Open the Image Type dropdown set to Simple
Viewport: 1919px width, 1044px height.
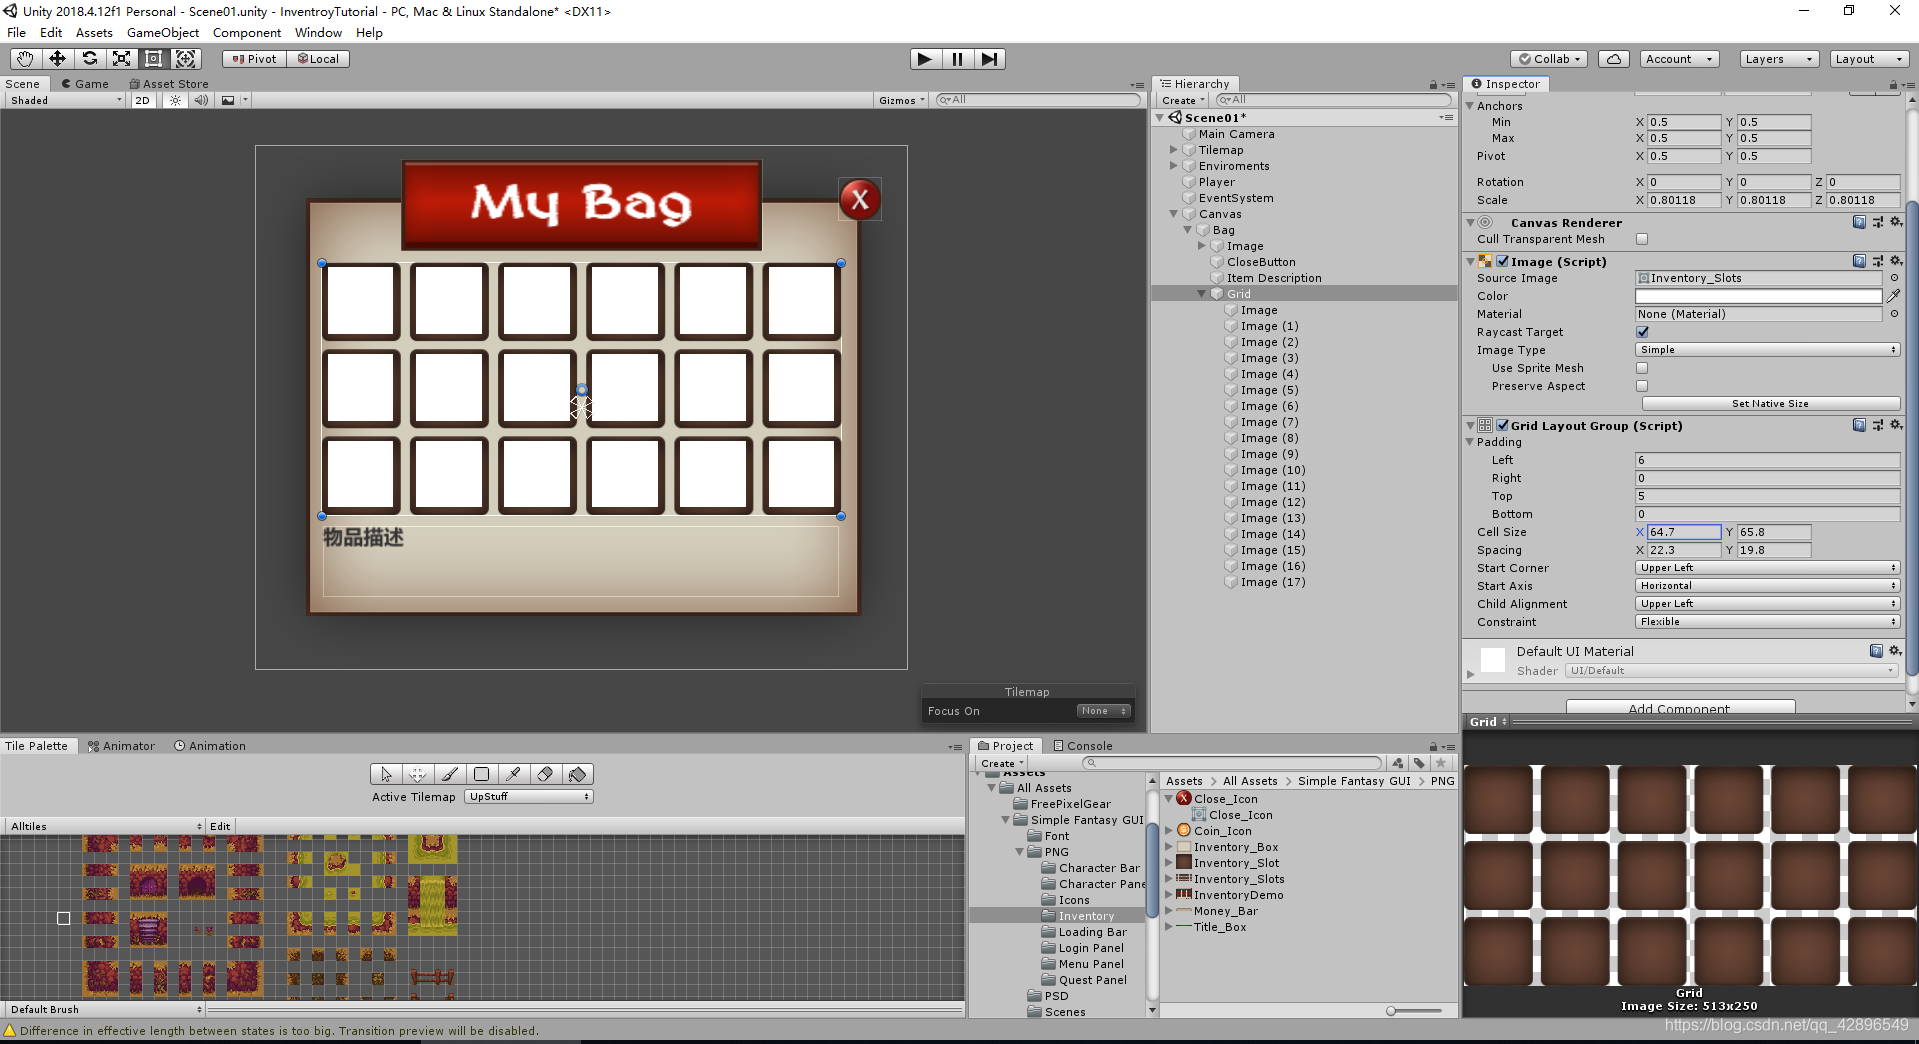[x=1766, y=349]
